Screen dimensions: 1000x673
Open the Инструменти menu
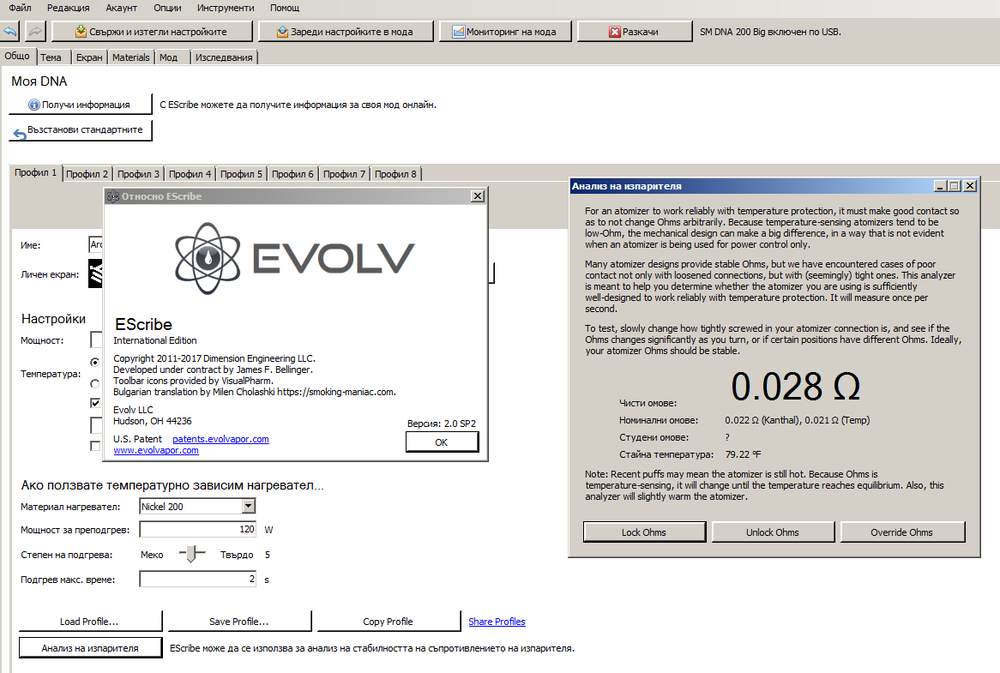[225, 8]
